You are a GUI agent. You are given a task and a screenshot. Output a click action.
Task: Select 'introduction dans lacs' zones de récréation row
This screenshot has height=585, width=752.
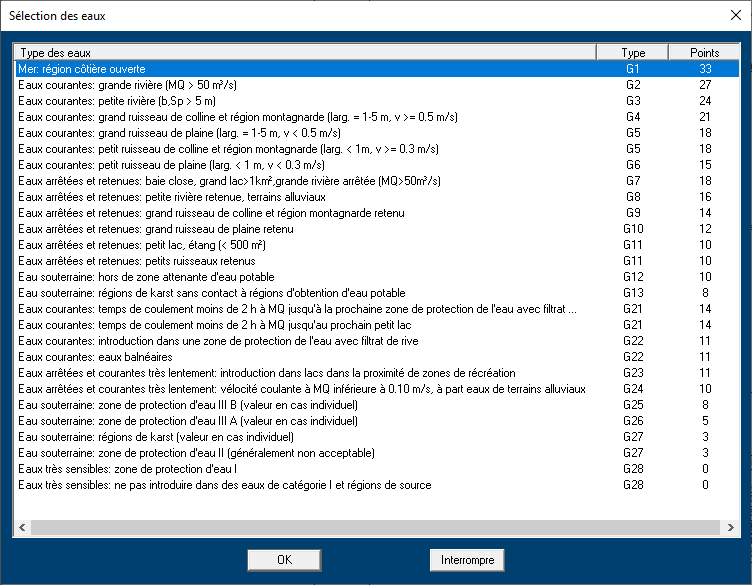point(377,373)
